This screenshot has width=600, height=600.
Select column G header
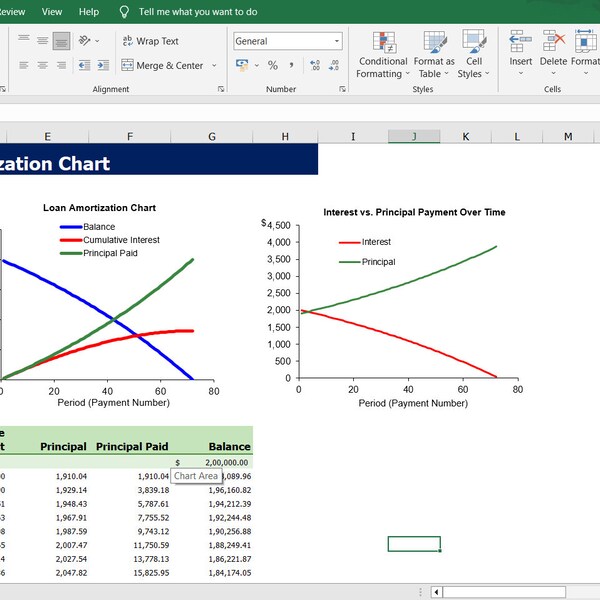point(212,137)
